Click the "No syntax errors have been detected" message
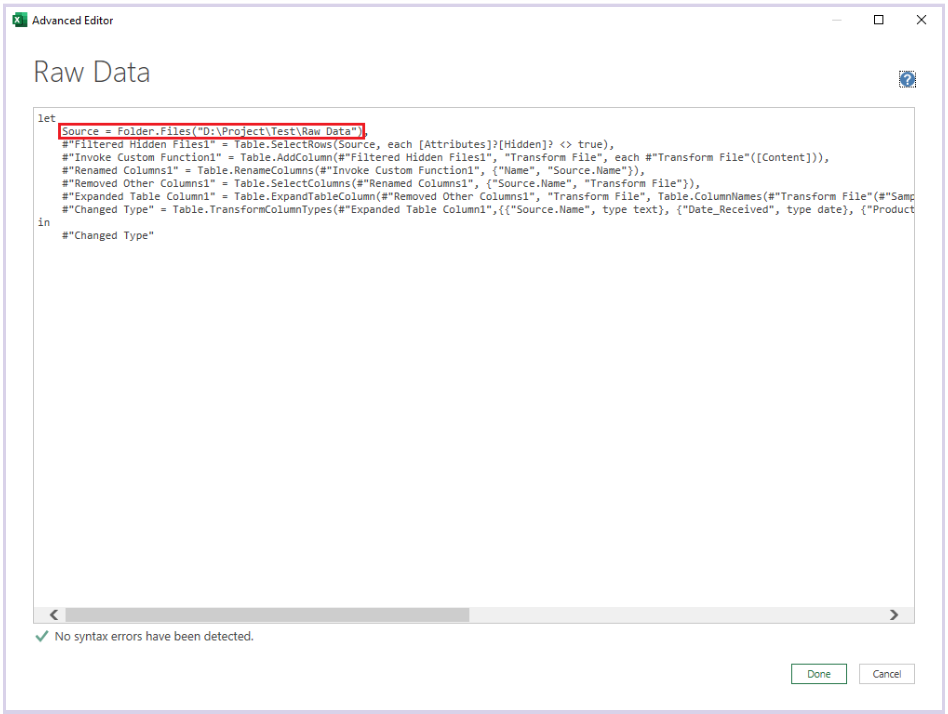 point(154,636)
